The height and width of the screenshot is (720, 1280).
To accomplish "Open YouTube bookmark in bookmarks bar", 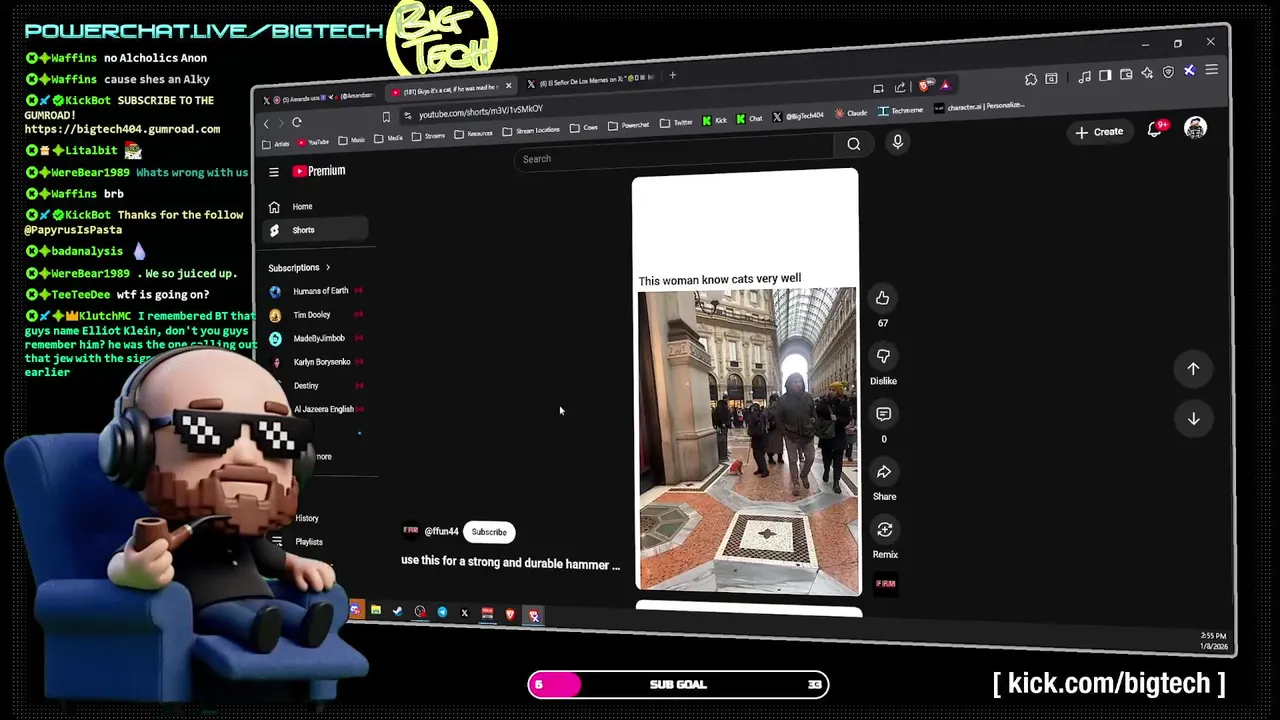I will 312,142.
